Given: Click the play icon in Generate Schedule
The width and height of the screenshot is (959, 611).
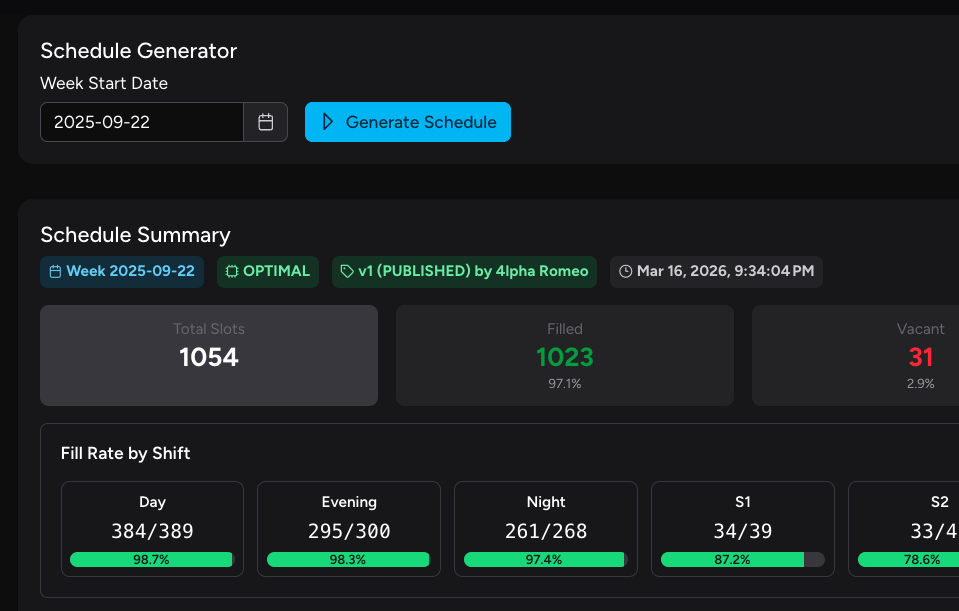Looking at the screenshot, I should coord(327,122).
